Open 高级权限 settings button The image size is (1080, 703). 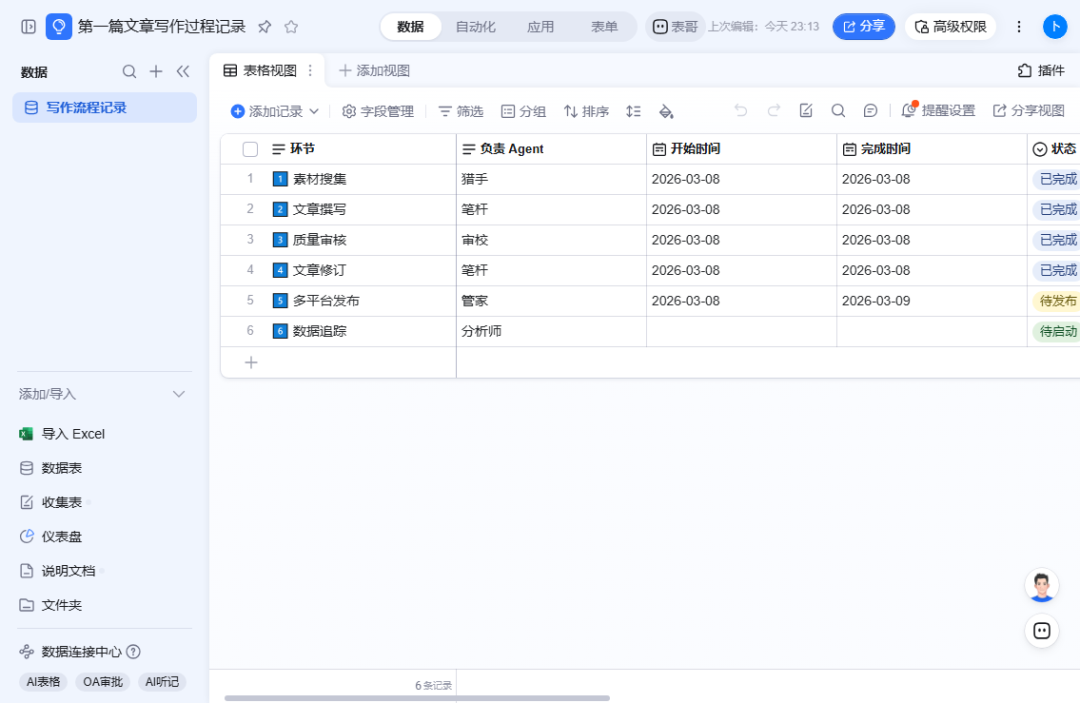951,27
